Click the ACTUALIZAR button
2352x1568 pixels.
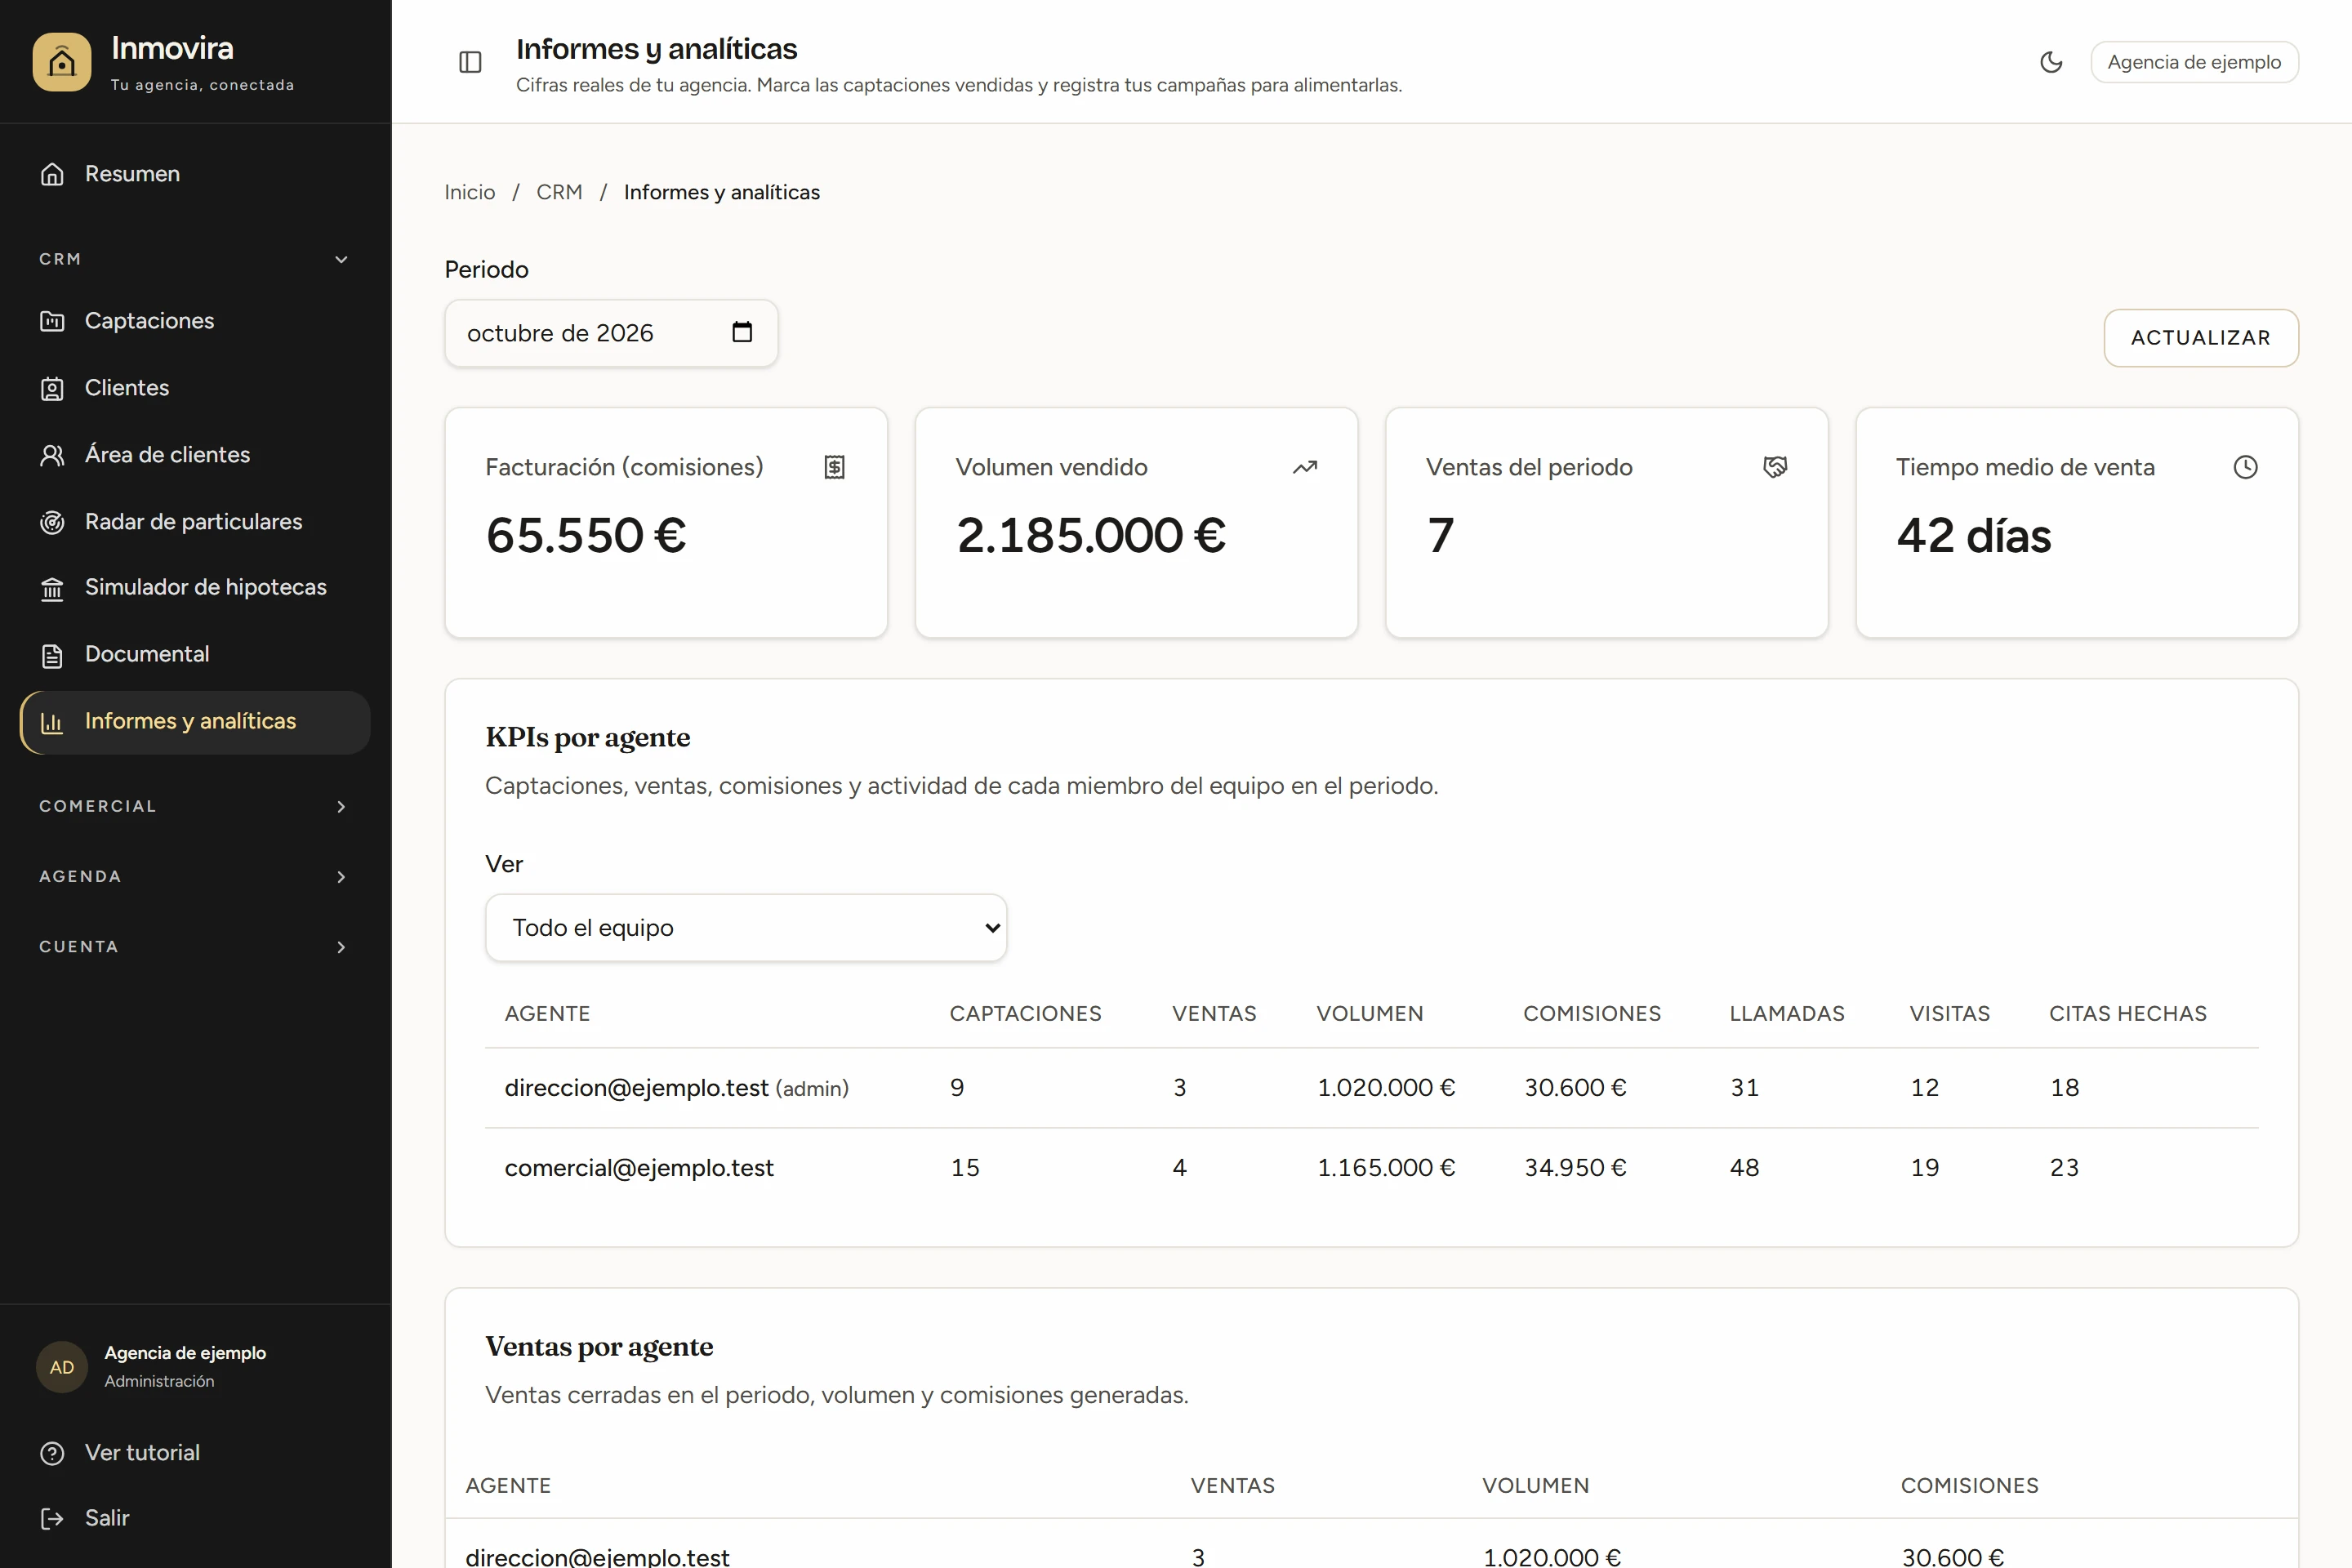point(2200,338)
